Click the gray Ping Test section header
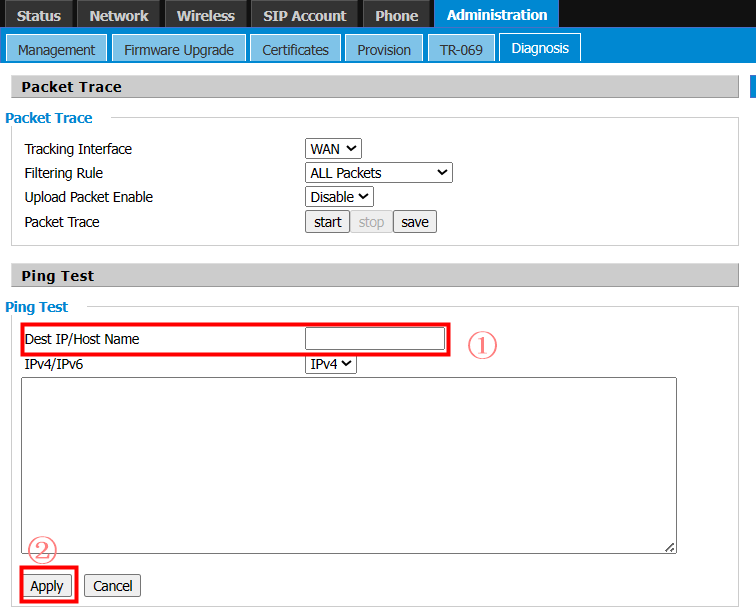The height and width of the screenshot is (609, 756). (375, 276)
